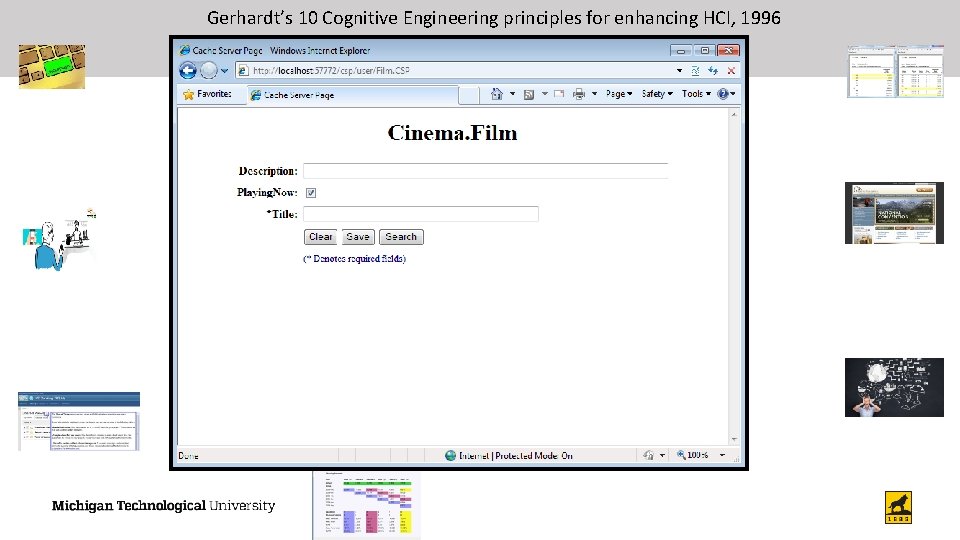Print the page with the printer icon

click(579, 94)
